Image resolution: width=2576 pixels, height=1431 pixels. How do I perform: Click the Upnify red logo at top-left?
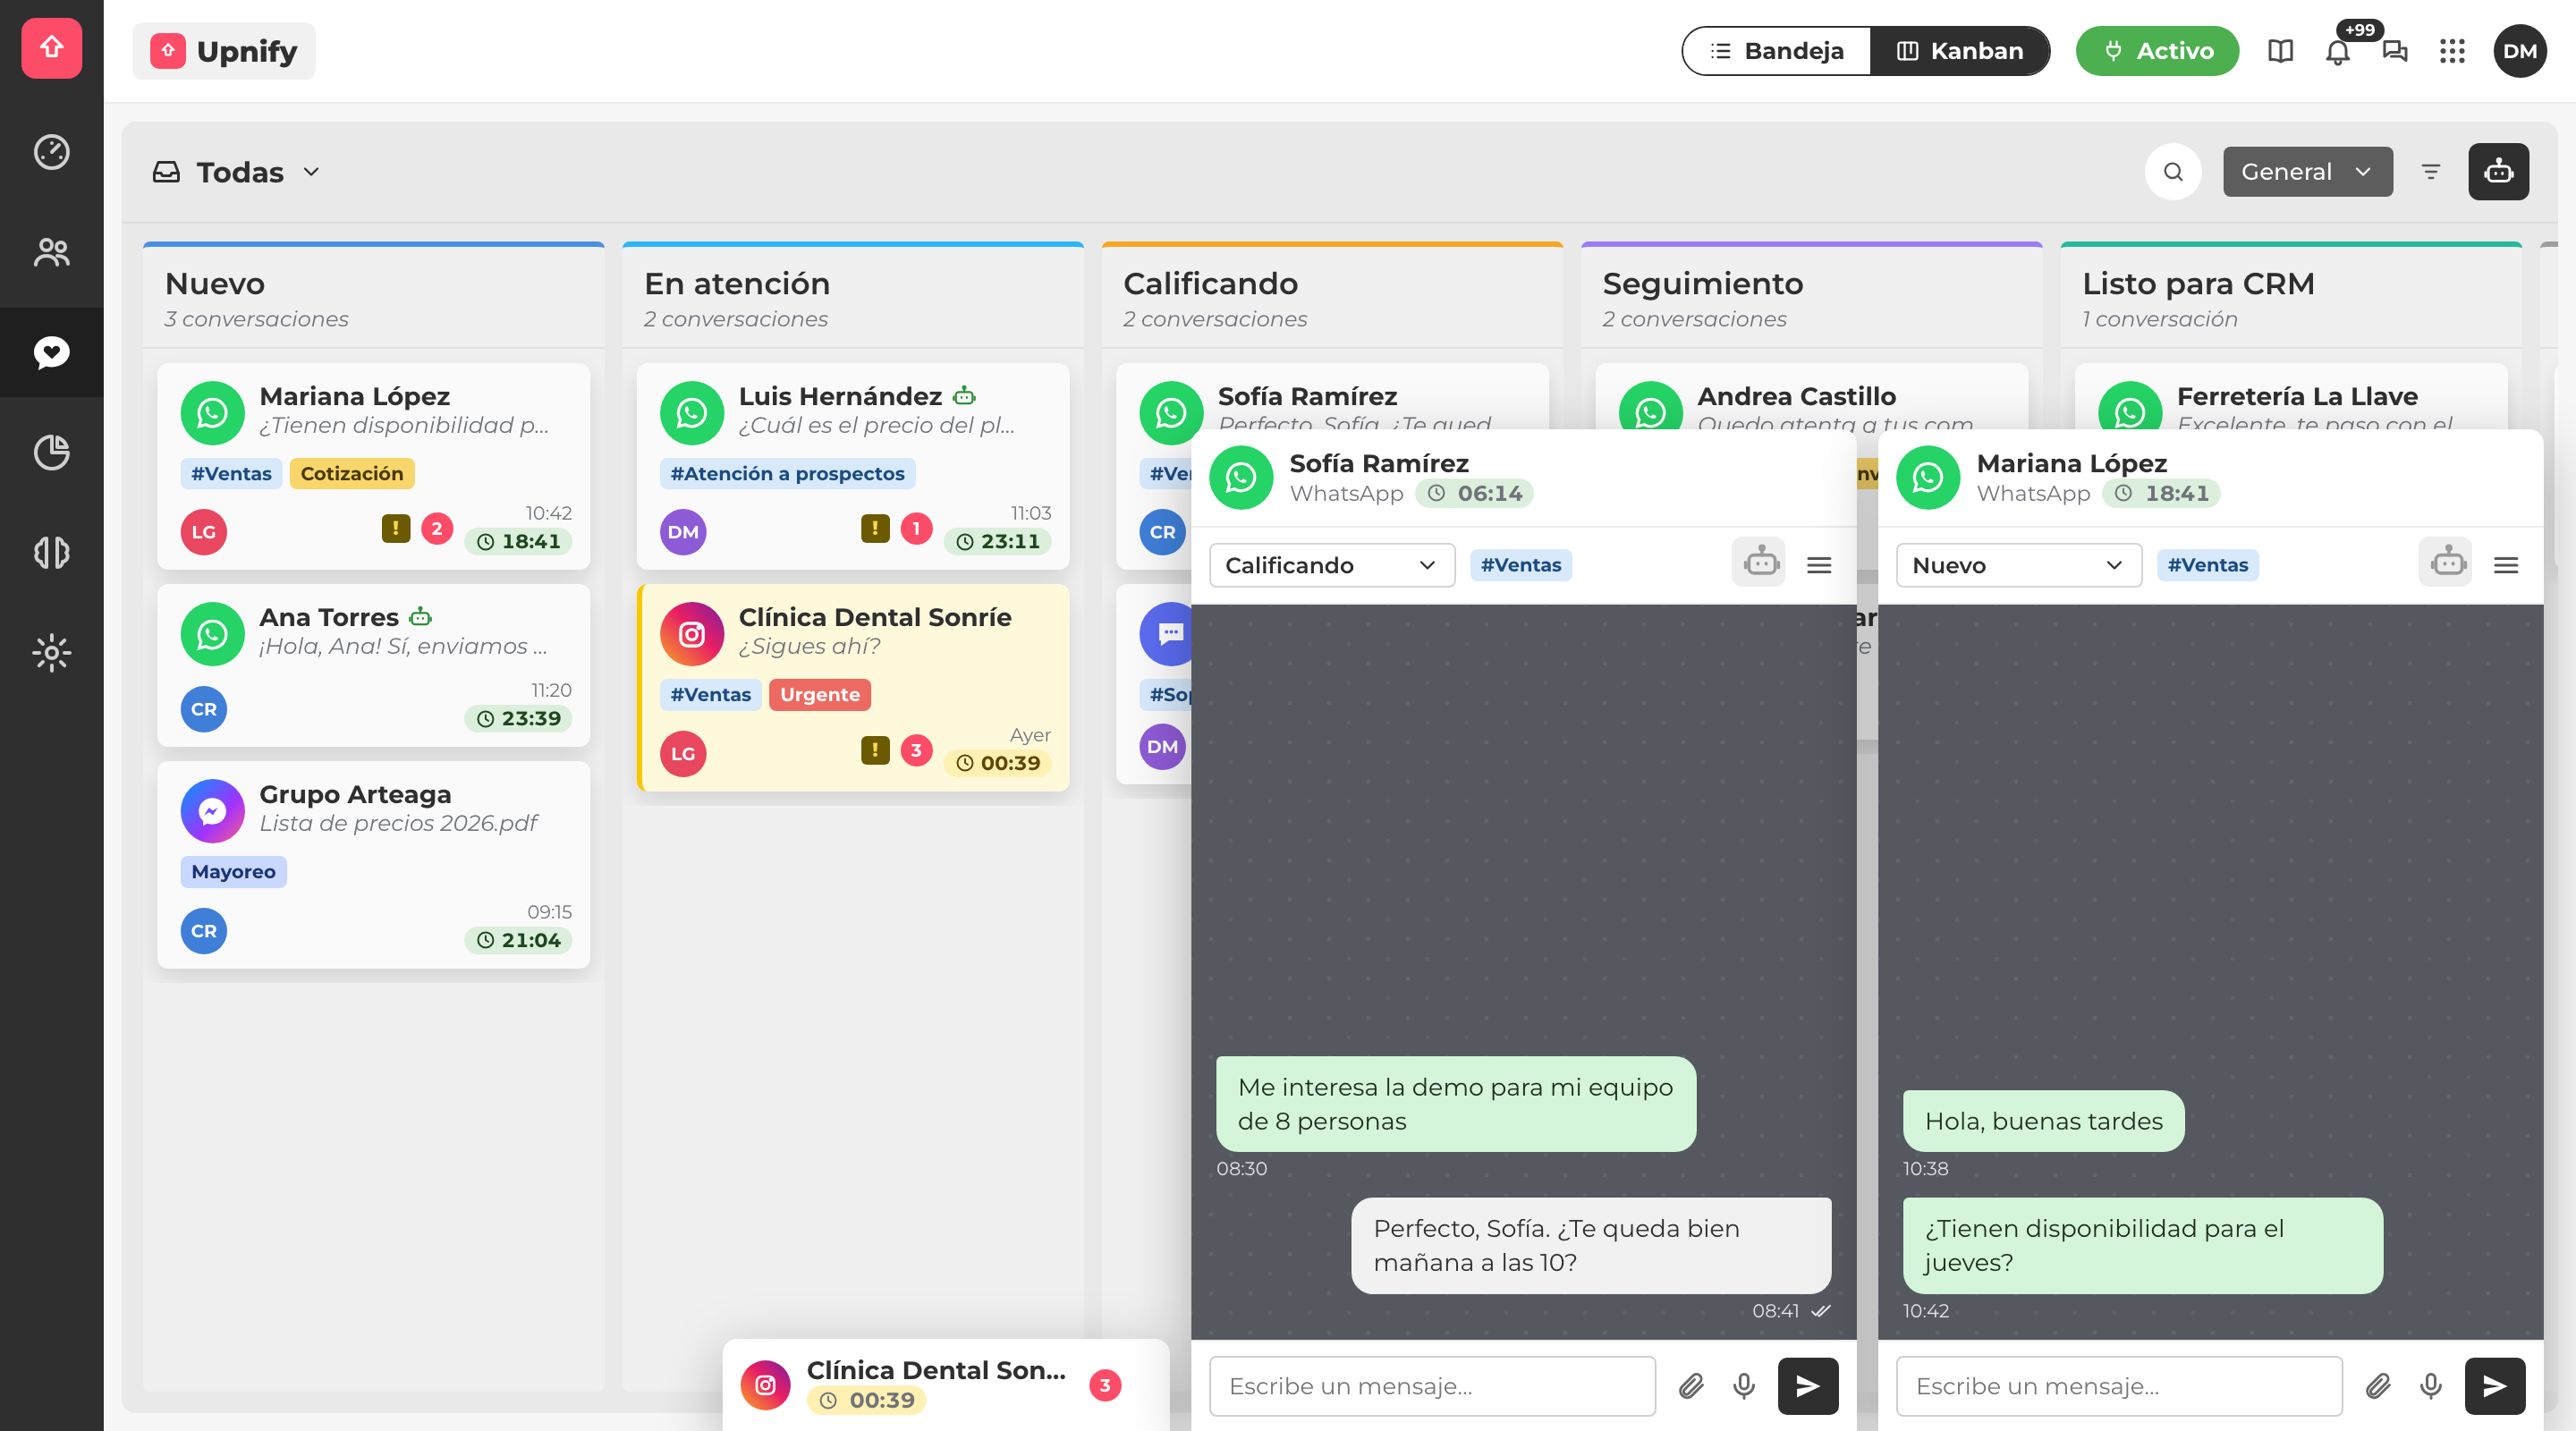click(51, 47)
